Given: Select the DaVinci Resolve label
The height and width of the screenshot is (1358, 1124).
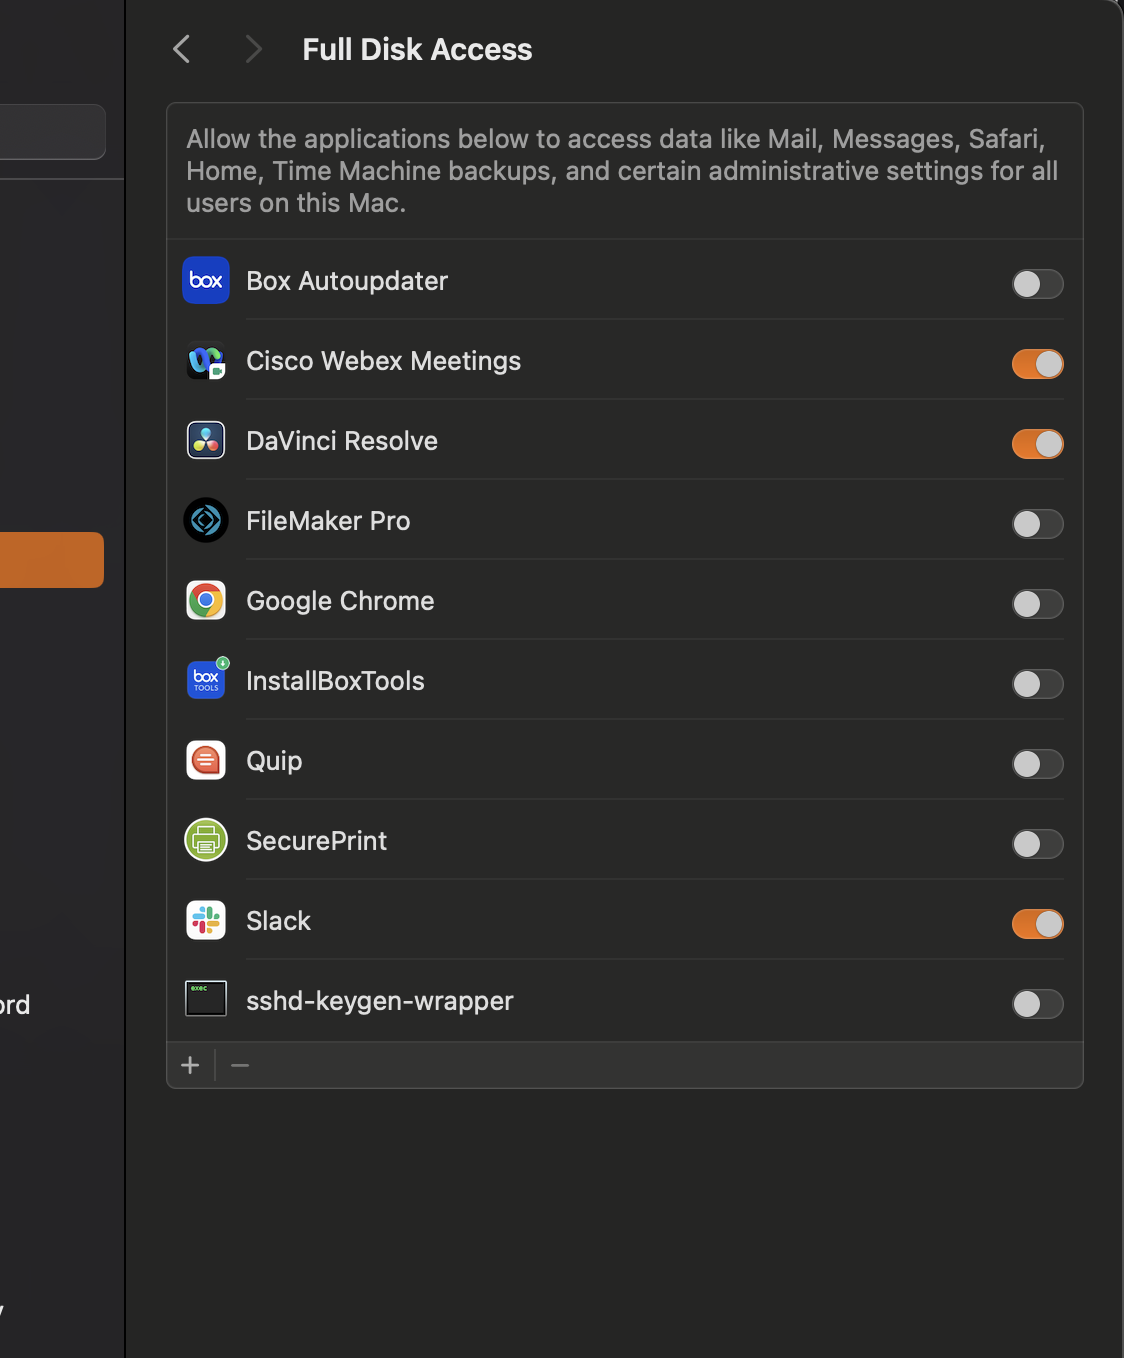Looking at the screenshot, I should (342, 441).
